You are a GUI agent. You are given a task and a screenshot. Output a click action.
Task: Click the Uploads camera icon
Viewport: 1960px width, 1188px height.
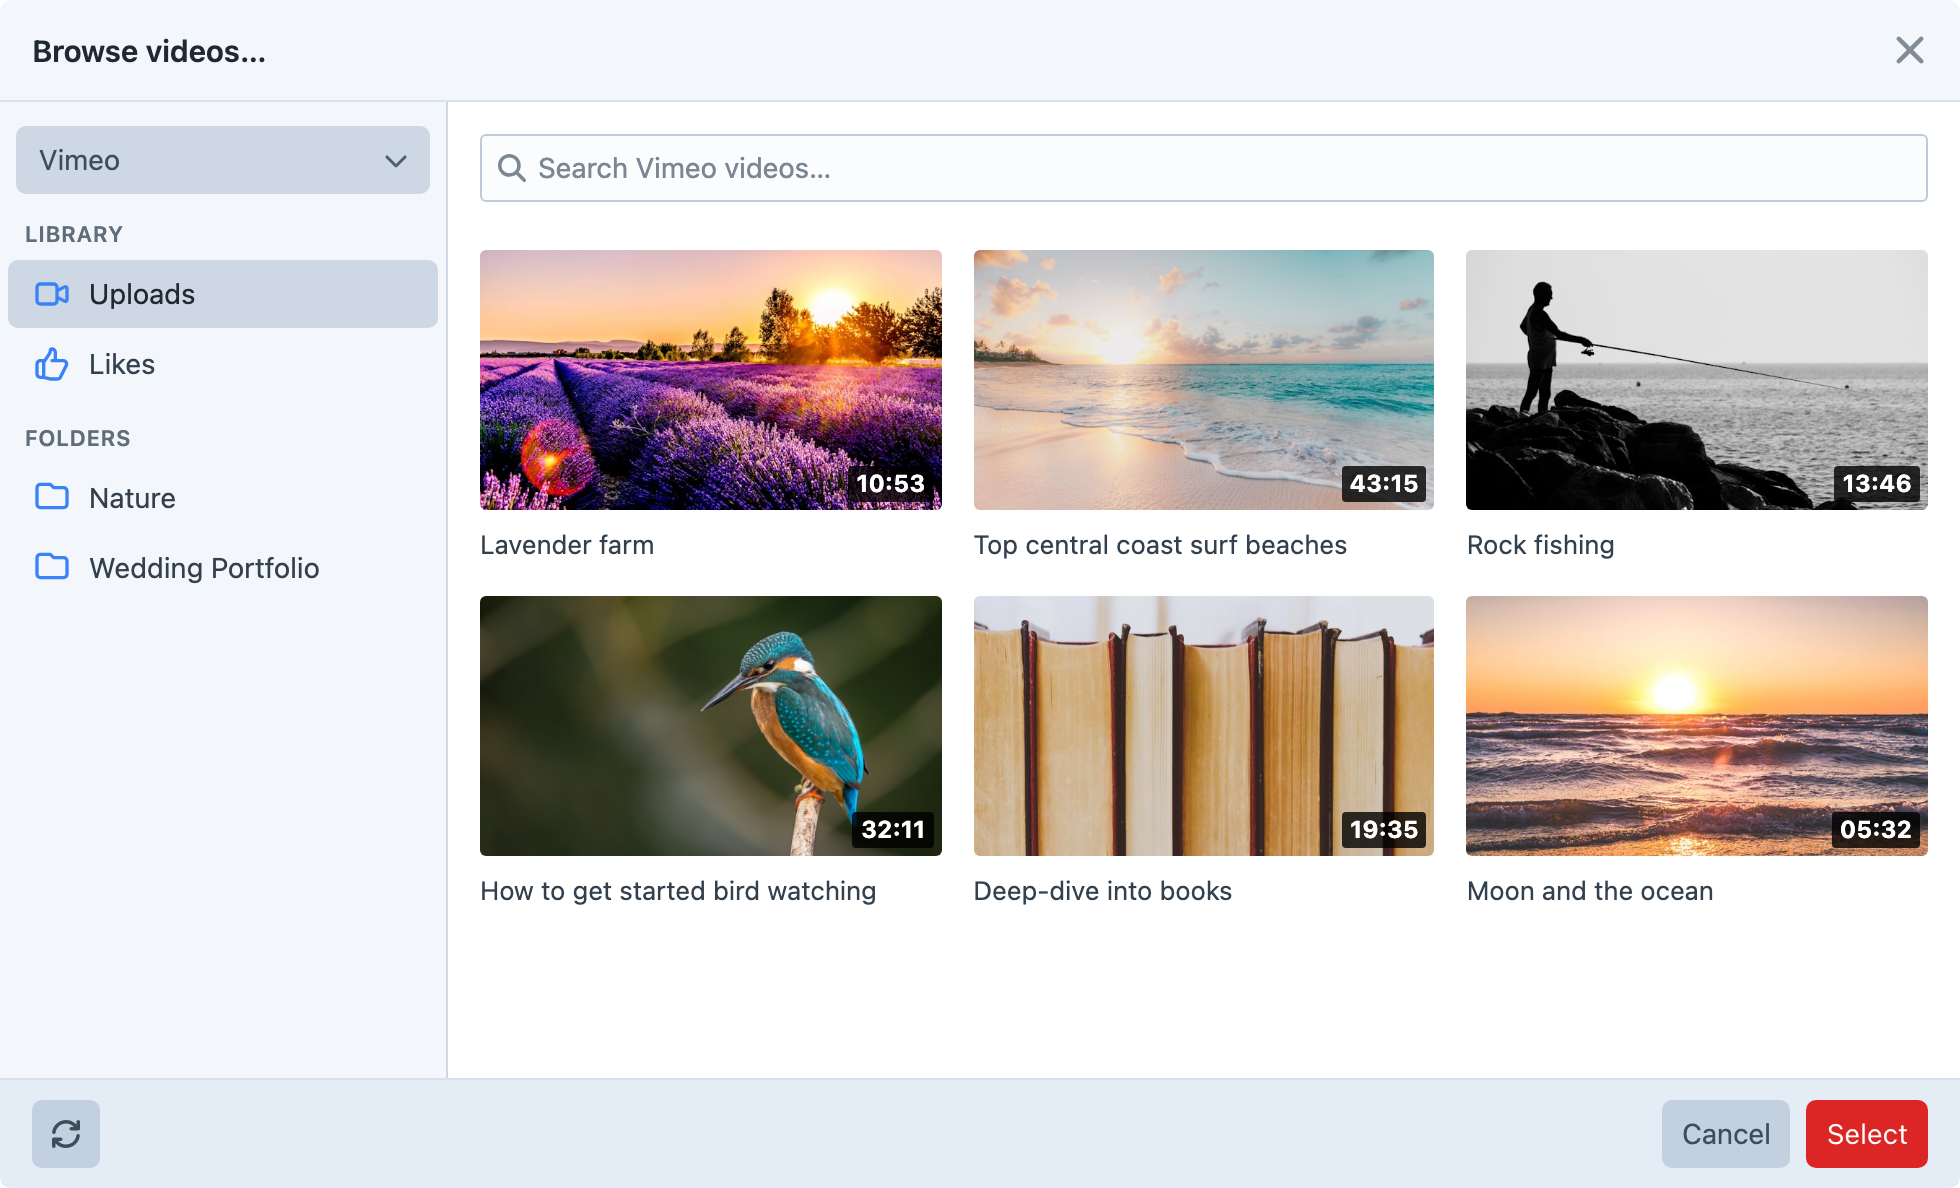click(x=52, y=294)
